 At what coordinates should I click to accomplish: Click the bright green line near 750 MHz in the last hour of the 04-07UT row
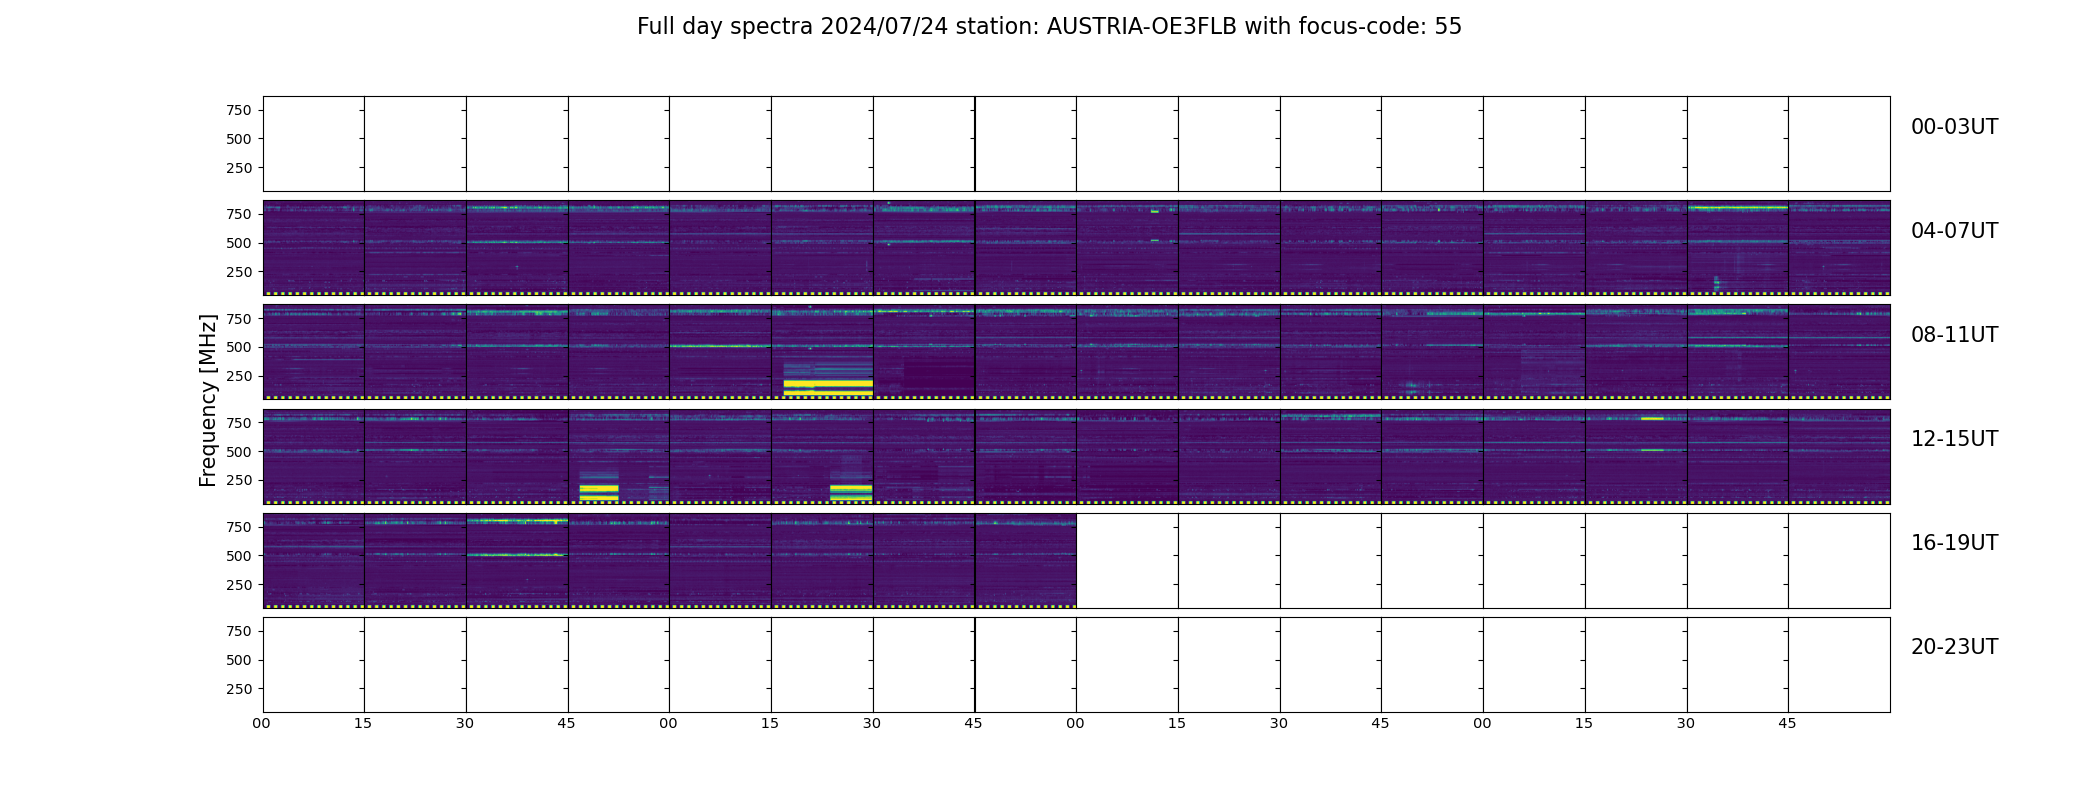click(1738, 208)
